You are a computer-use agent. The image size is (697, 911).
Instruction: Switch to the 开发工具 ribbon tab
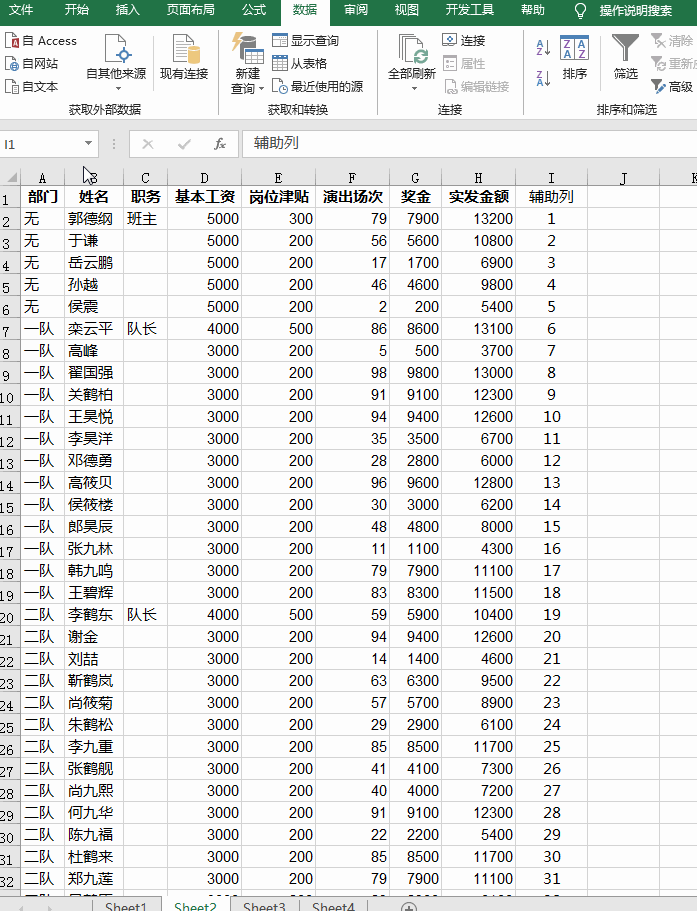470,10
